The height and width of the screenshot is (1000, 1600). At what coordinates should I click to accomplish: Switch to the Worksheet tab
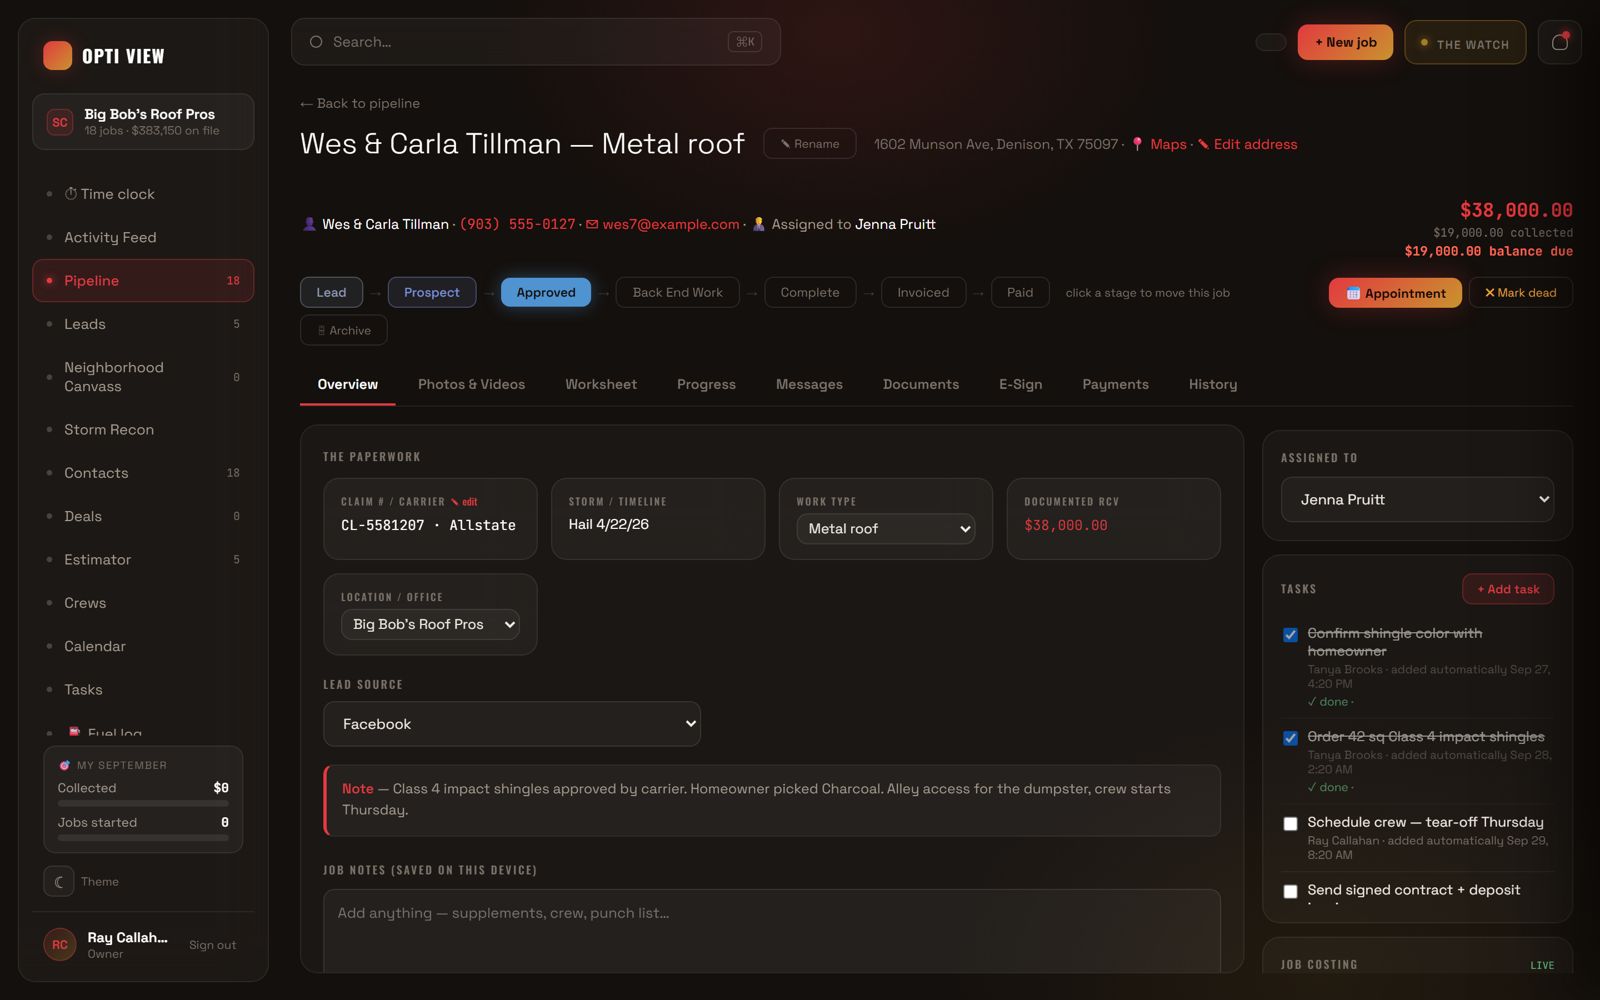tap(601, 384)
